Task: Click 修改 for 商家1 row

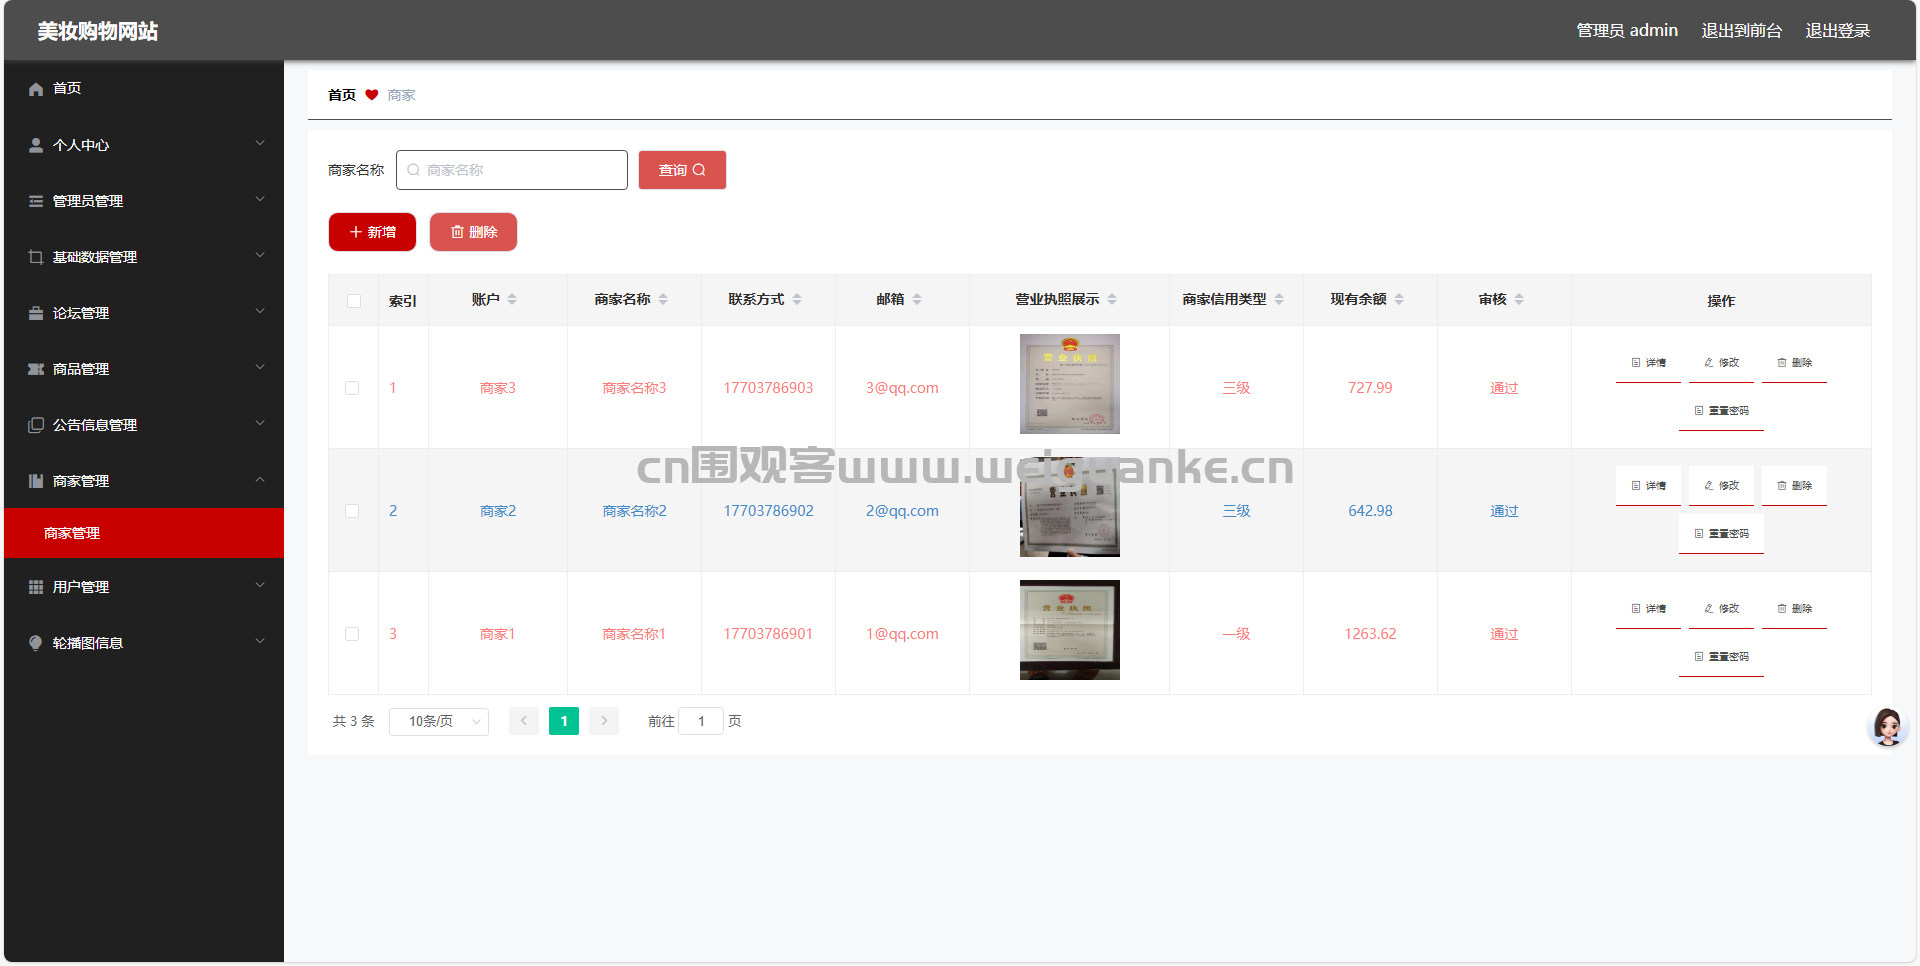Action: tap(1721, 609)
